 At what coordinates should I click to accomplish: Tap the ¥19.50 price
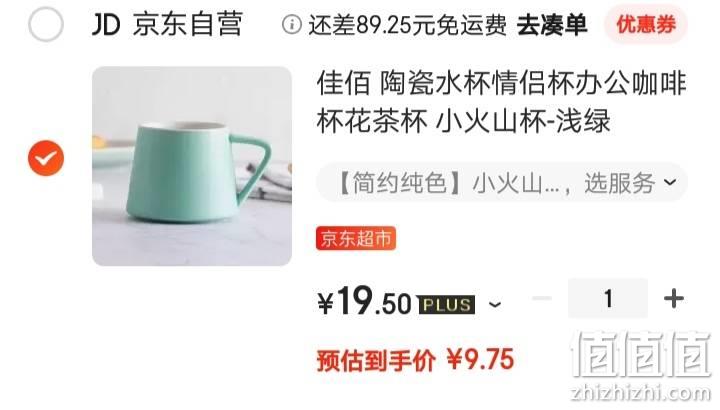coord(364,301)
